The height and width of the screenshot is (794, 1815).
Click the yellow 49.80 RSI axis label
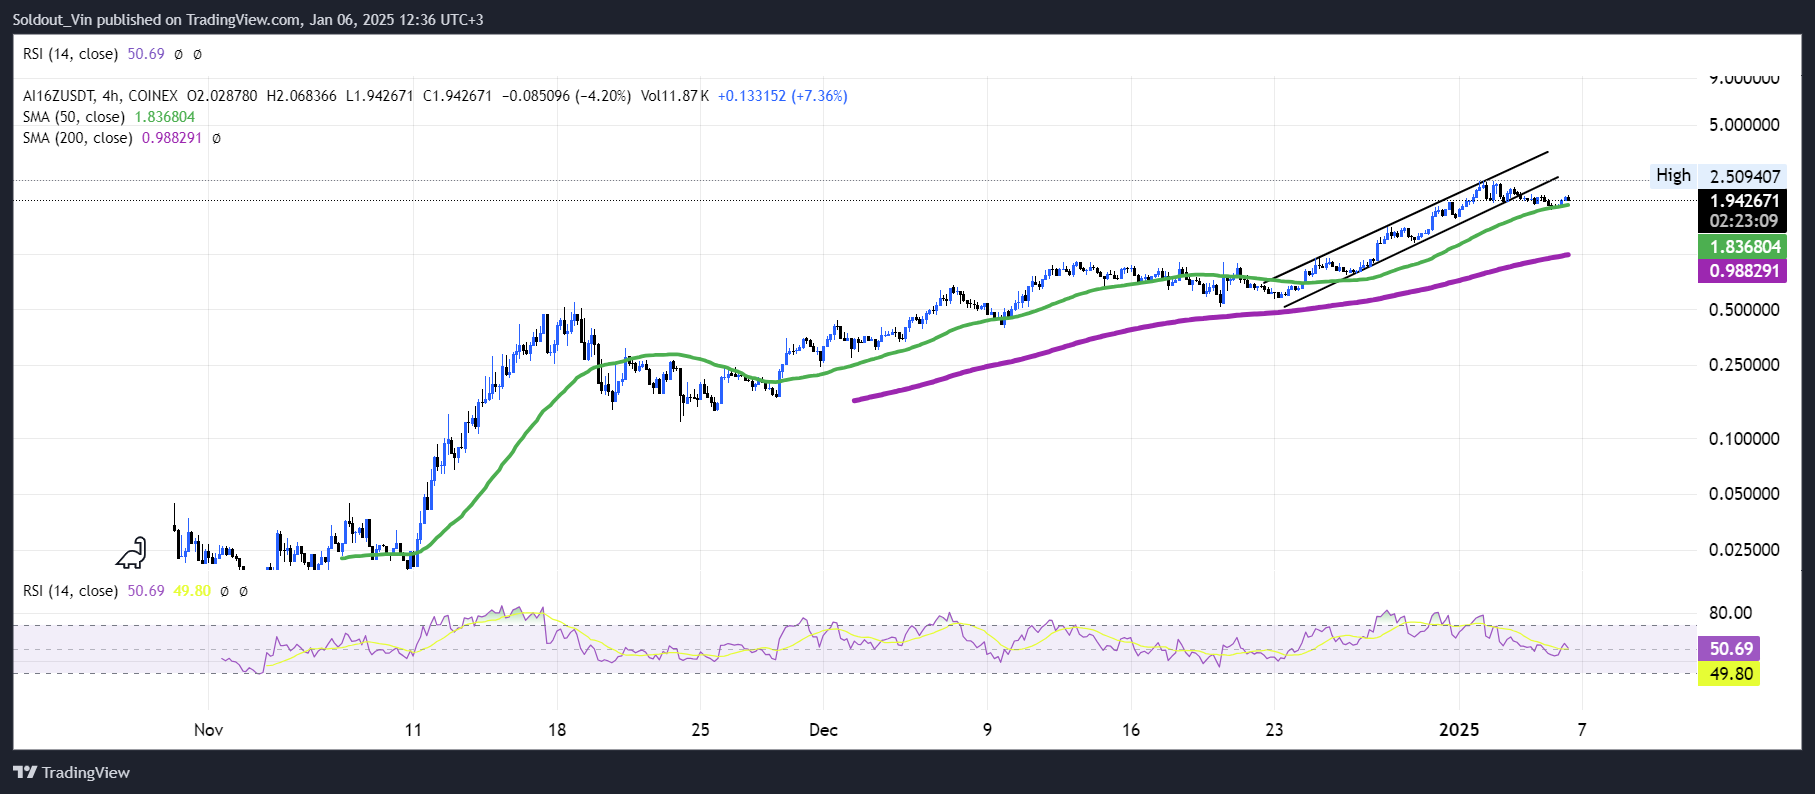1730,674
